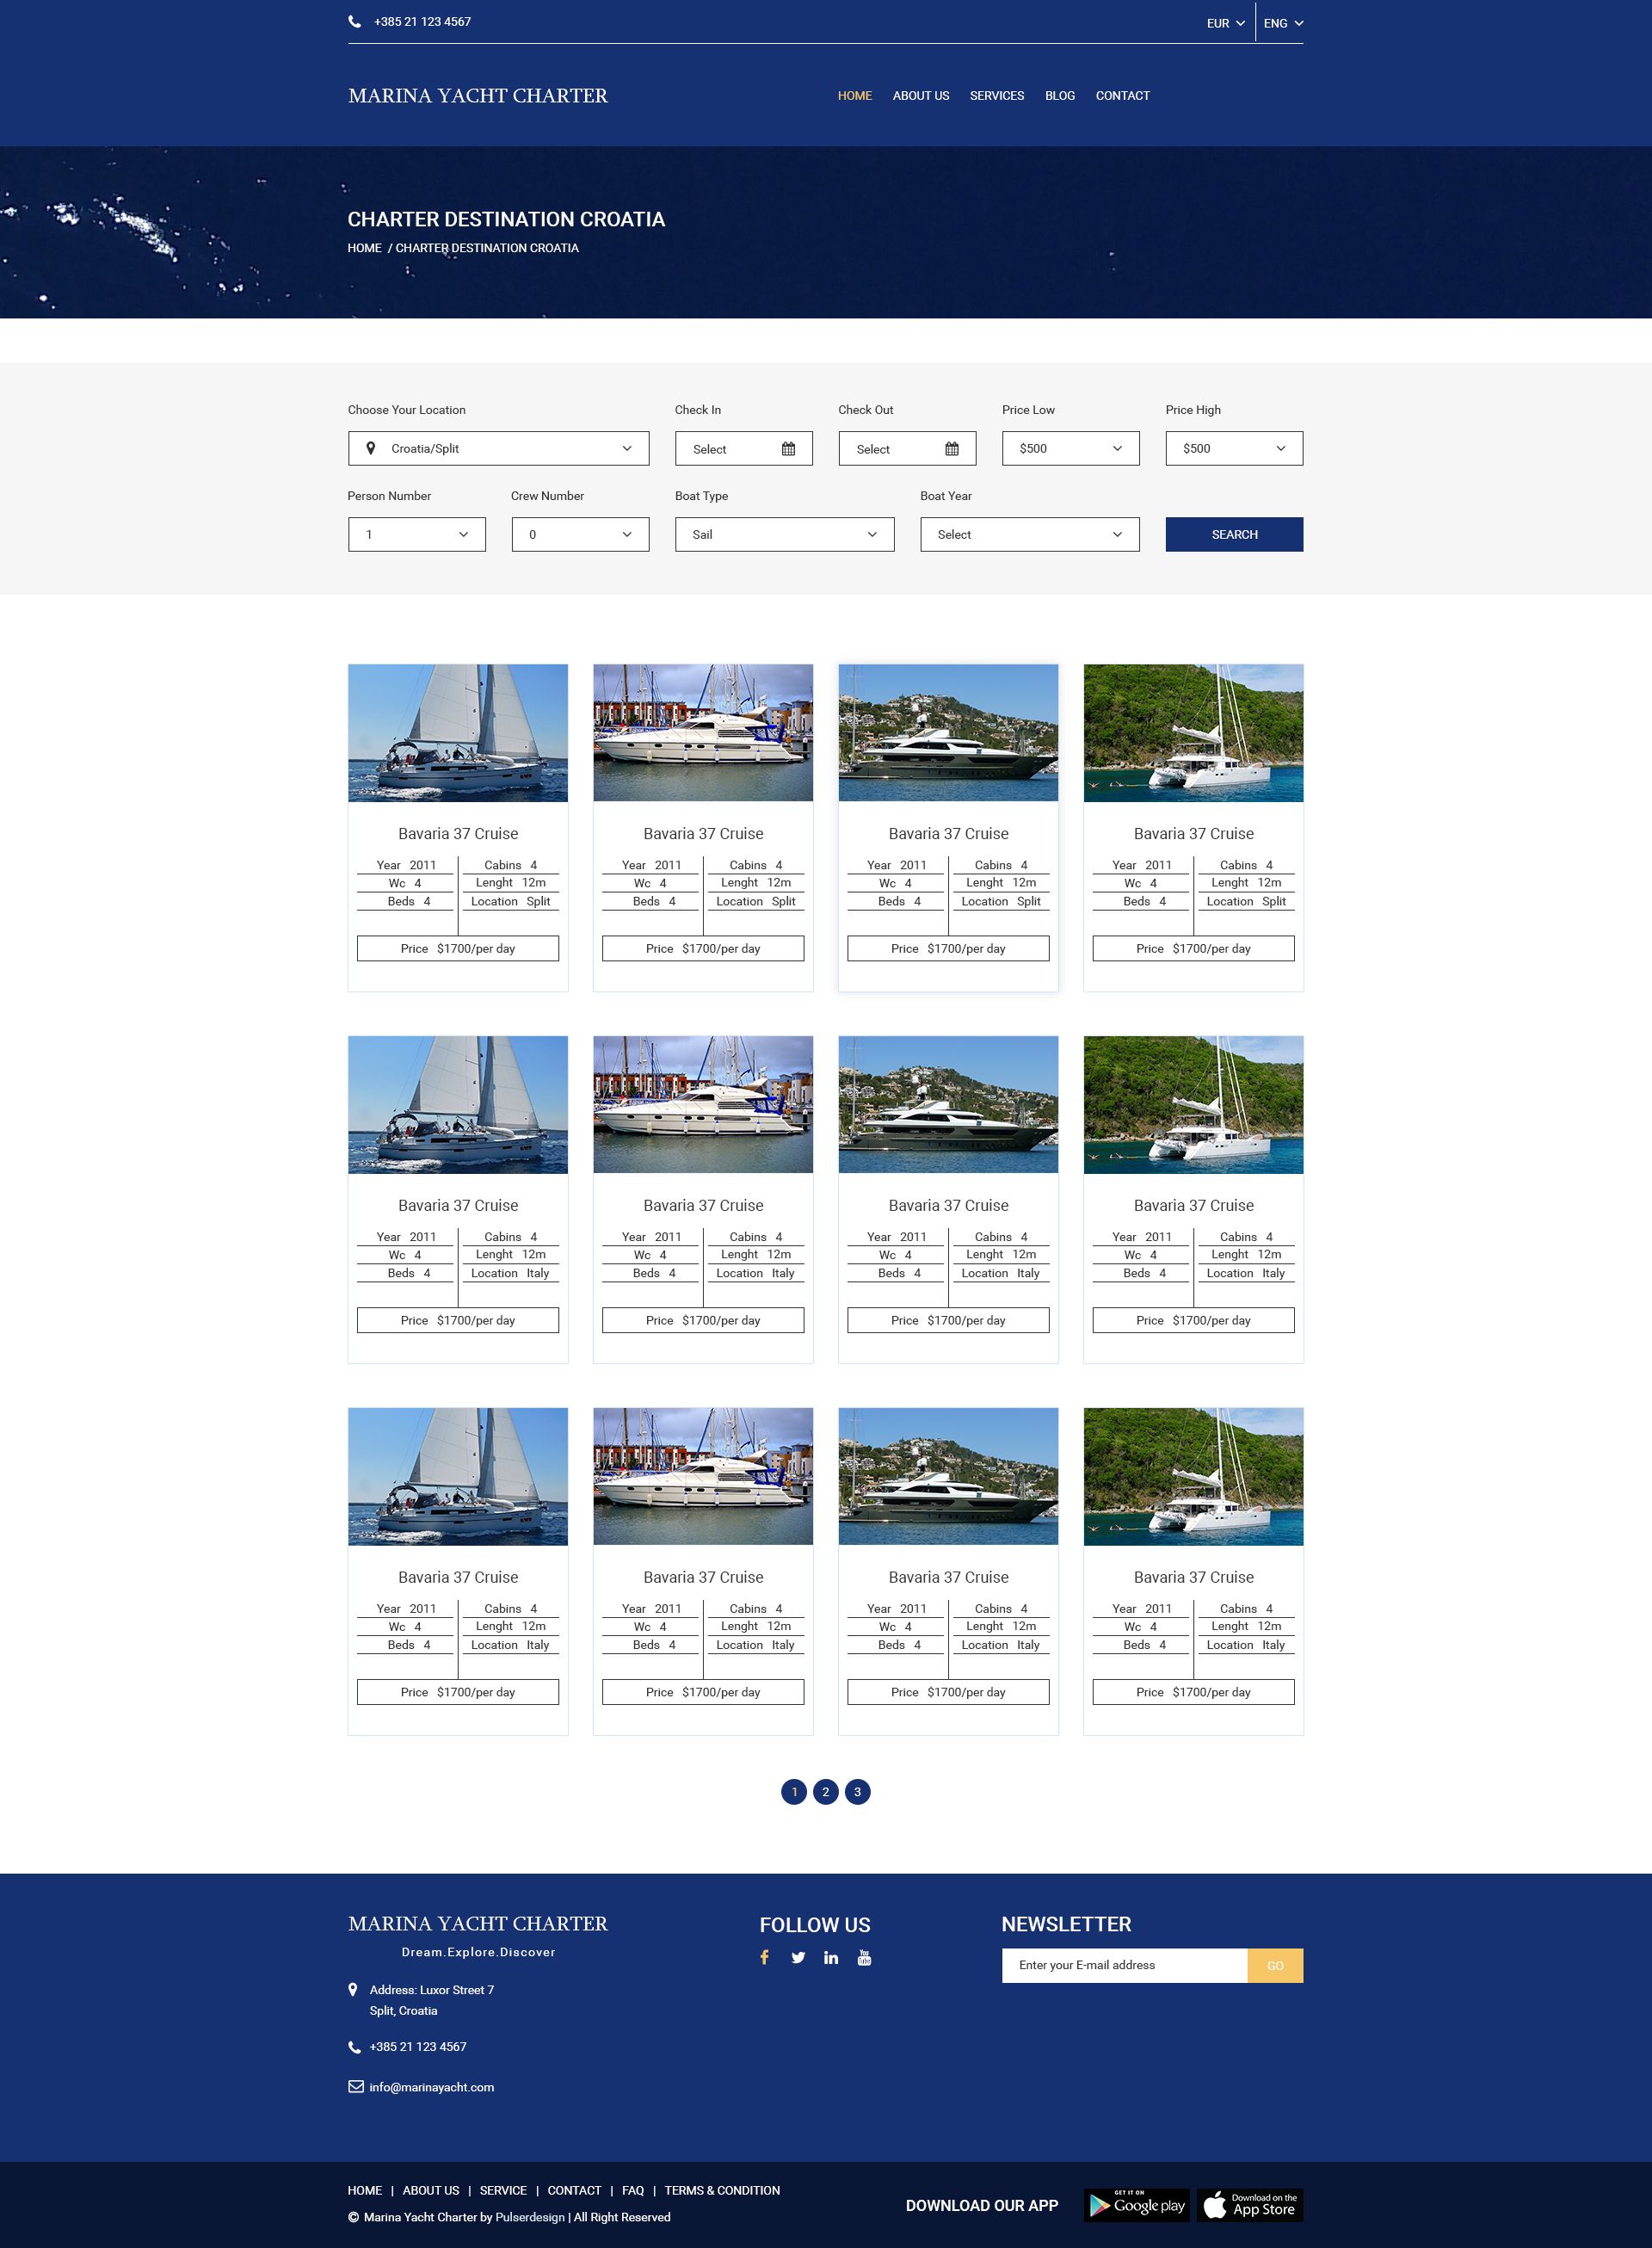The width and height of the screenshot is (1652, 2248).
Task: Click the LinkedIn icon in footer
Action: click(831, 1957)
